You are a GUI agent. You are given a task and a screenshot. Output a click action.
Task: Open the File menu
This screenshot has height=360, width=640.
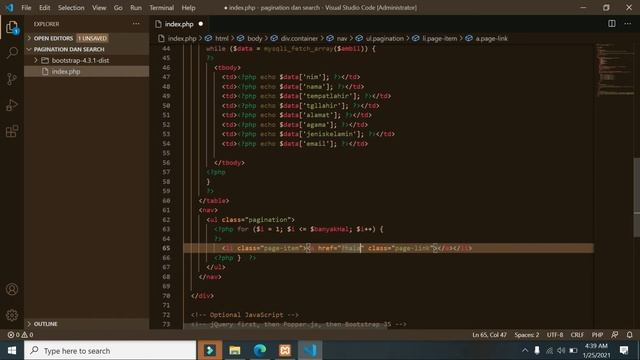tap(26, 8)
